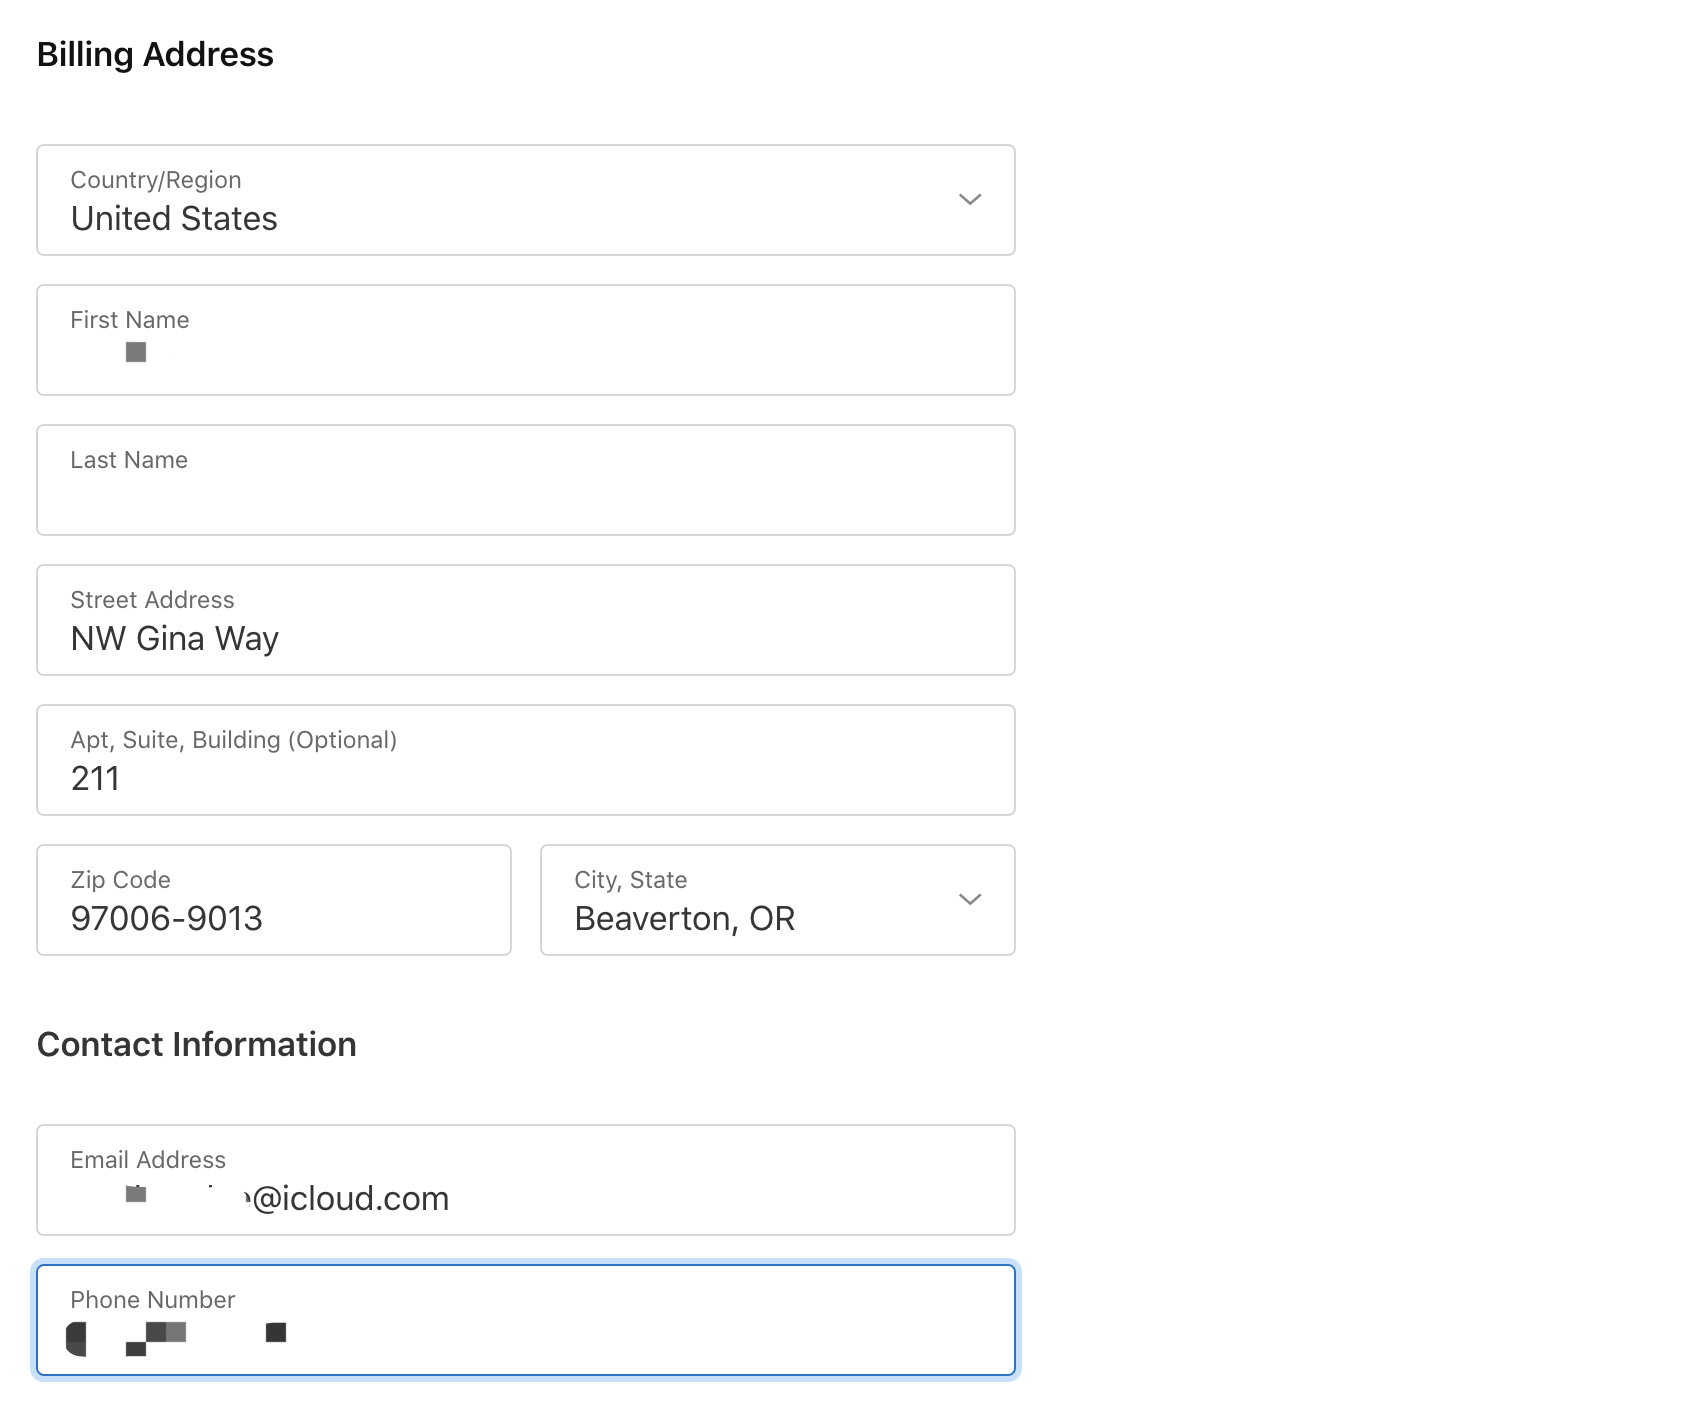Click the City, State chevron arrow
This screenshot has height=1416, width=1706.
point(969,900)
